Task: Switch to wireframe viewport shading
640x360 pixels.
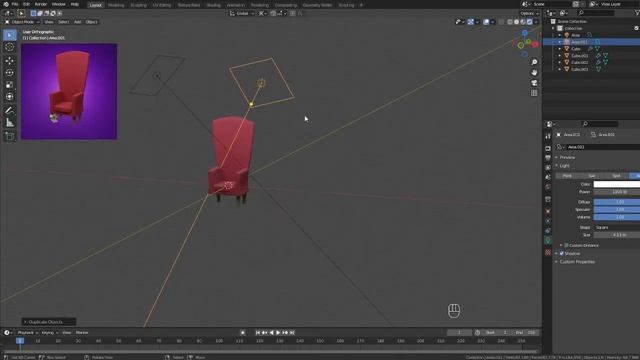Action: (510, 22)
